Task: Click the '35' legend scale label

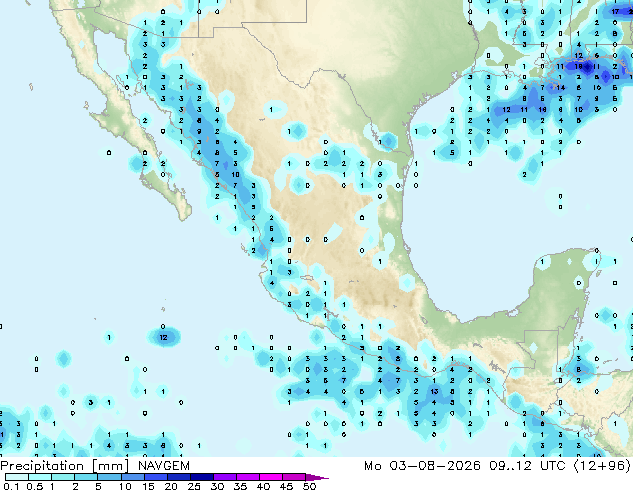Action: pyautogui.click(x=240, y=486)
